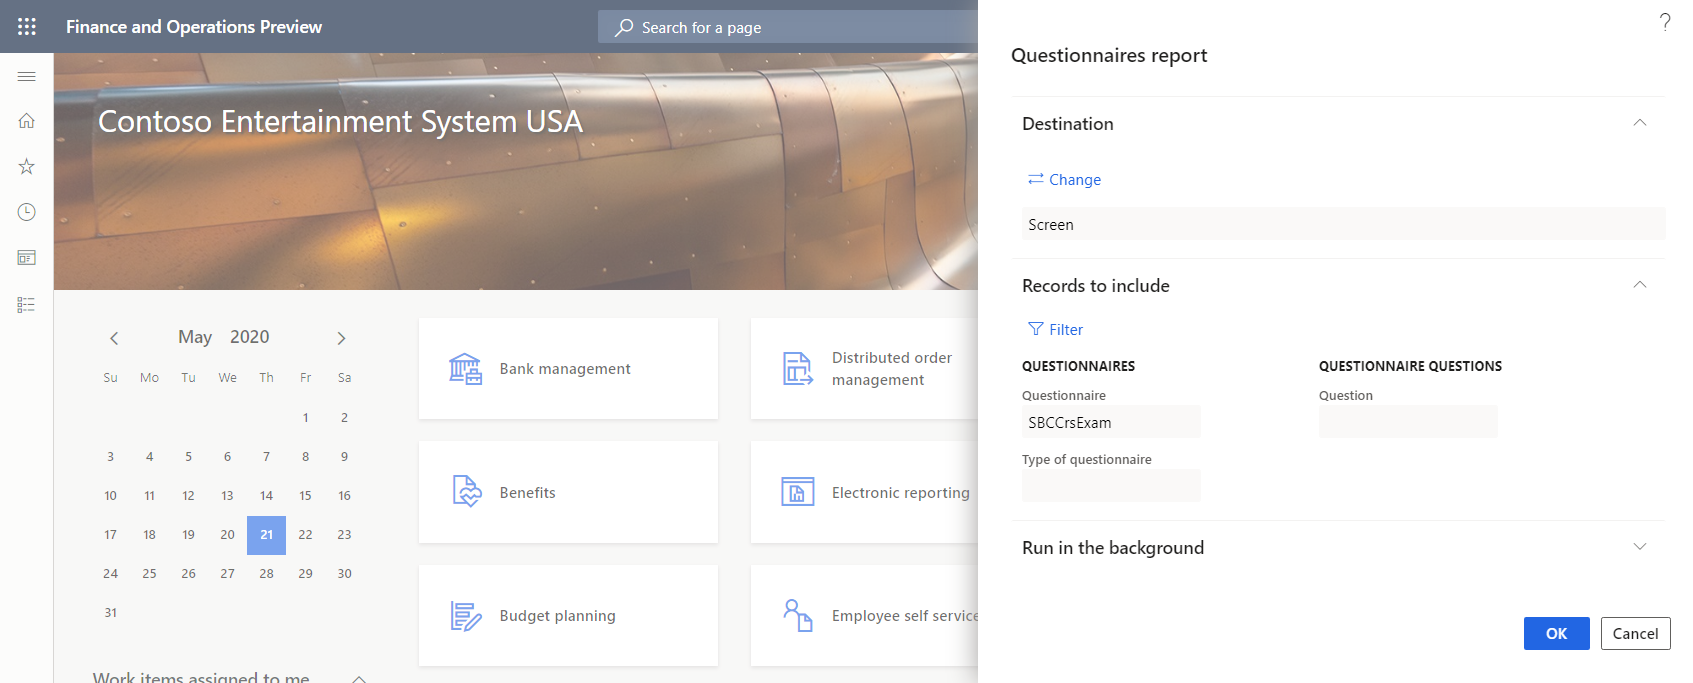
Task: Click the Employee self service icon
Action: [x=797, y=615]
